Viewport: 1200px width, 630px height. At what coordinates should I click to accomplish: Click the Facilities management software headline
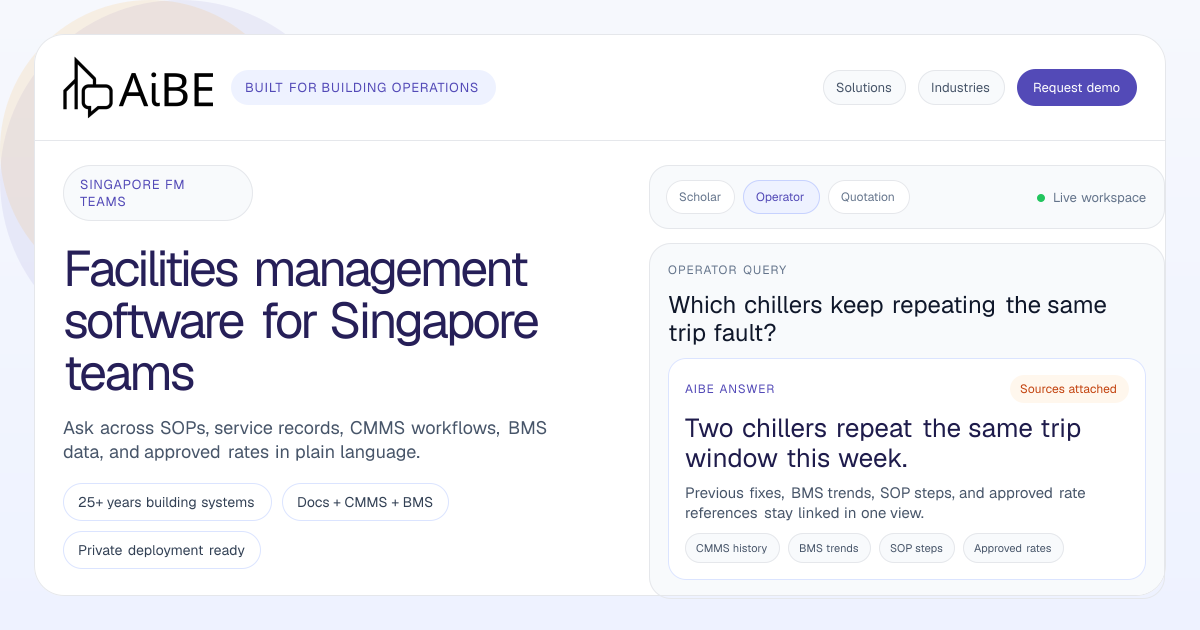pos(302,322)
